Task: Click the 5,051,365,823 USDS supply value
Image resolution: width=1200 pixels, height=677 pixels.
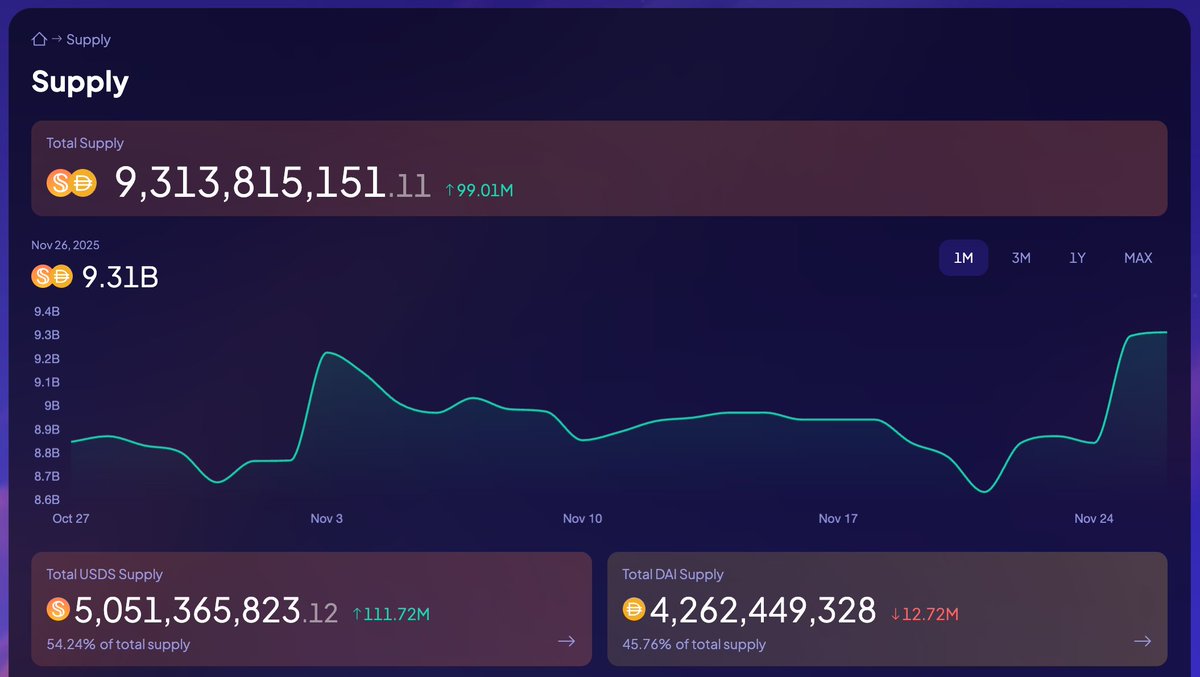Action: pos(206,610)
